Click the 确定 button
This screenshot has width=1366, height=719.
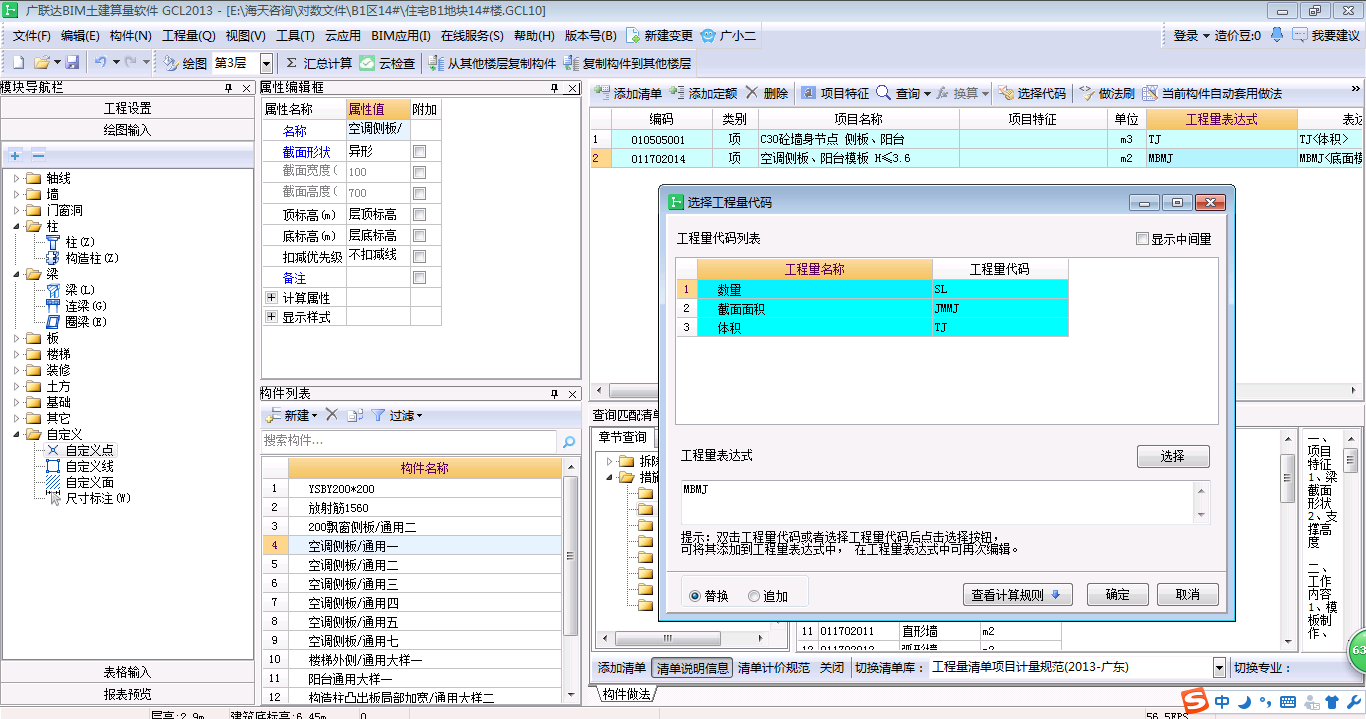pyautogui.click(x=1118, y=594)
